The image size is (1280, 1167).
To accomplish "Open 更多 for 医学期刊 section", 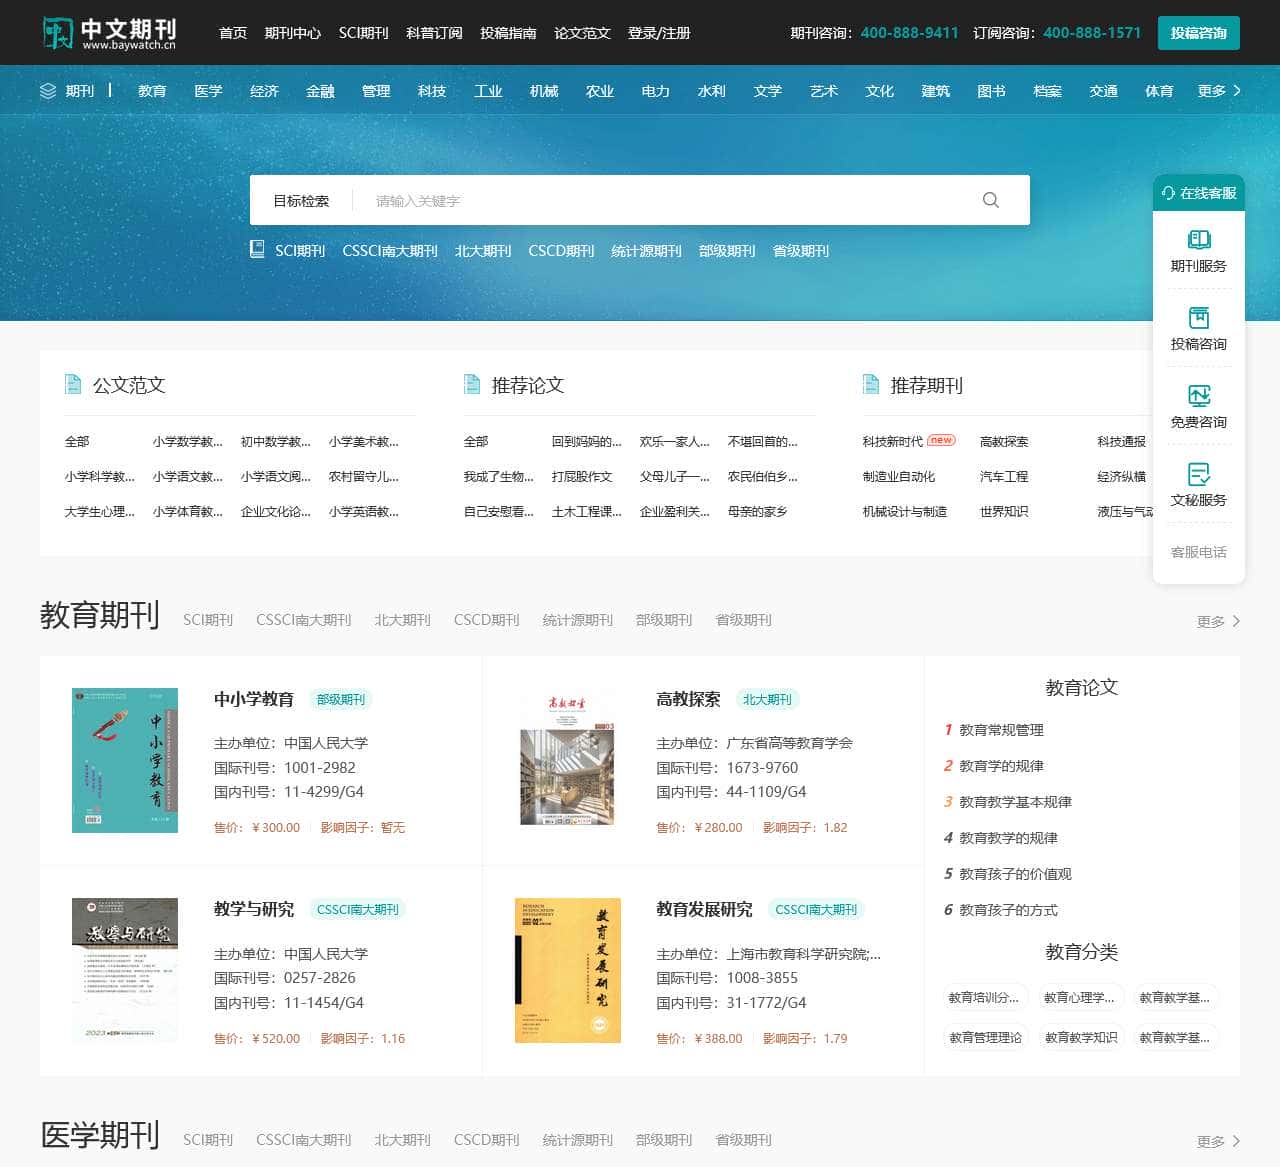I will tap(1219, 1141).
